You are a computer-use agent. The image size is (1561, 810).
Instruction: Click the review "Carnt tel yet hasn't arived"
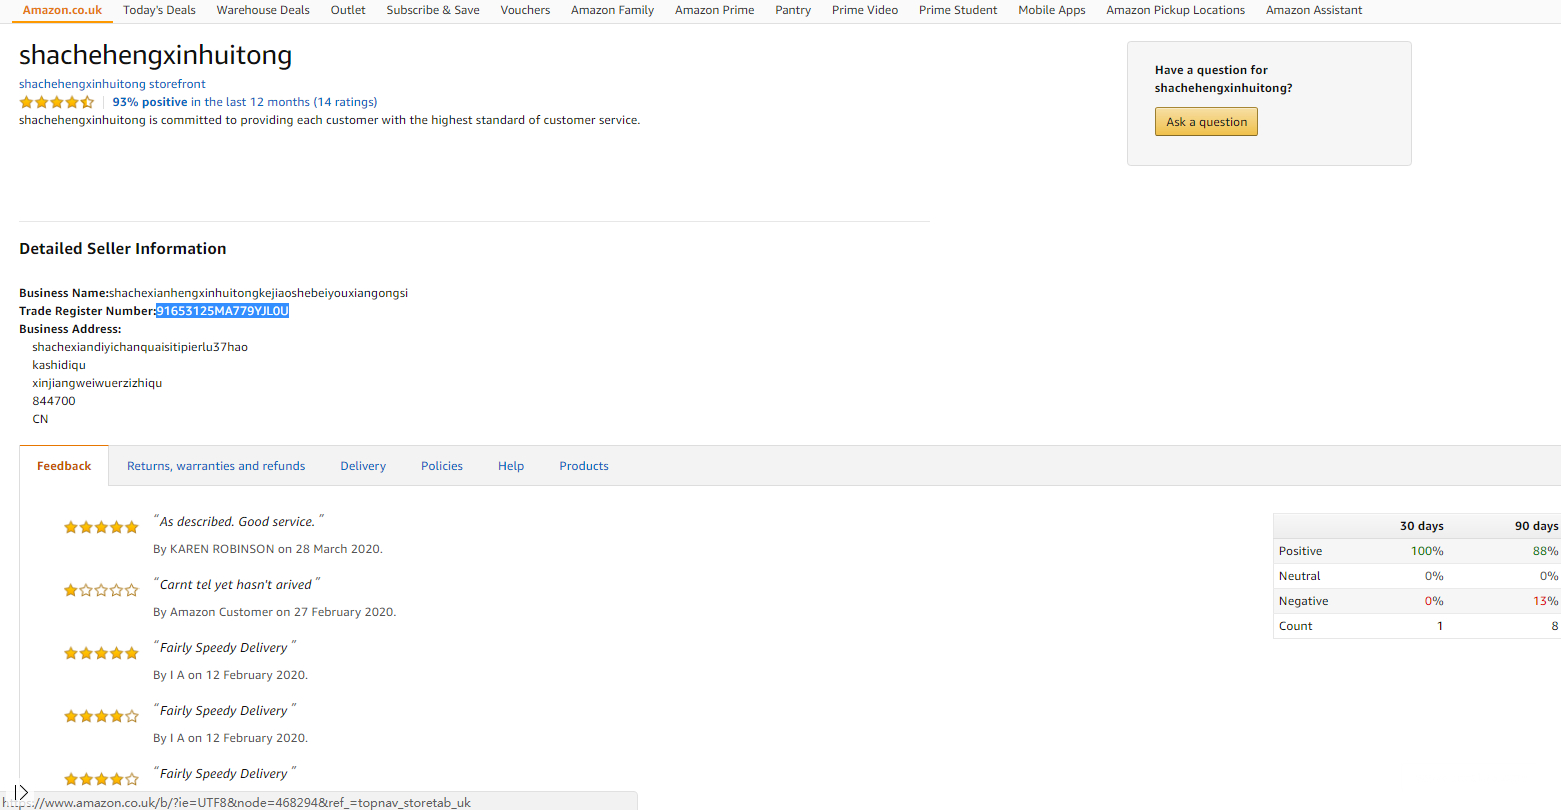(236, 585)
